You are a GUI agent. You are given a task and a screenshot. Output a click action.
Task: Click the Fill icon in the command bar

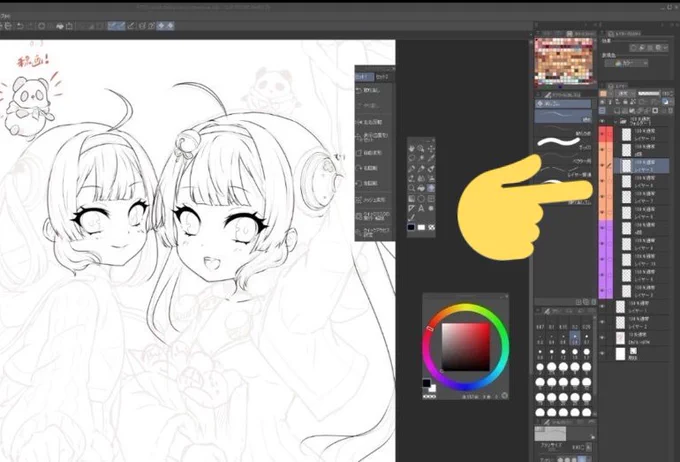coord(60,26)
